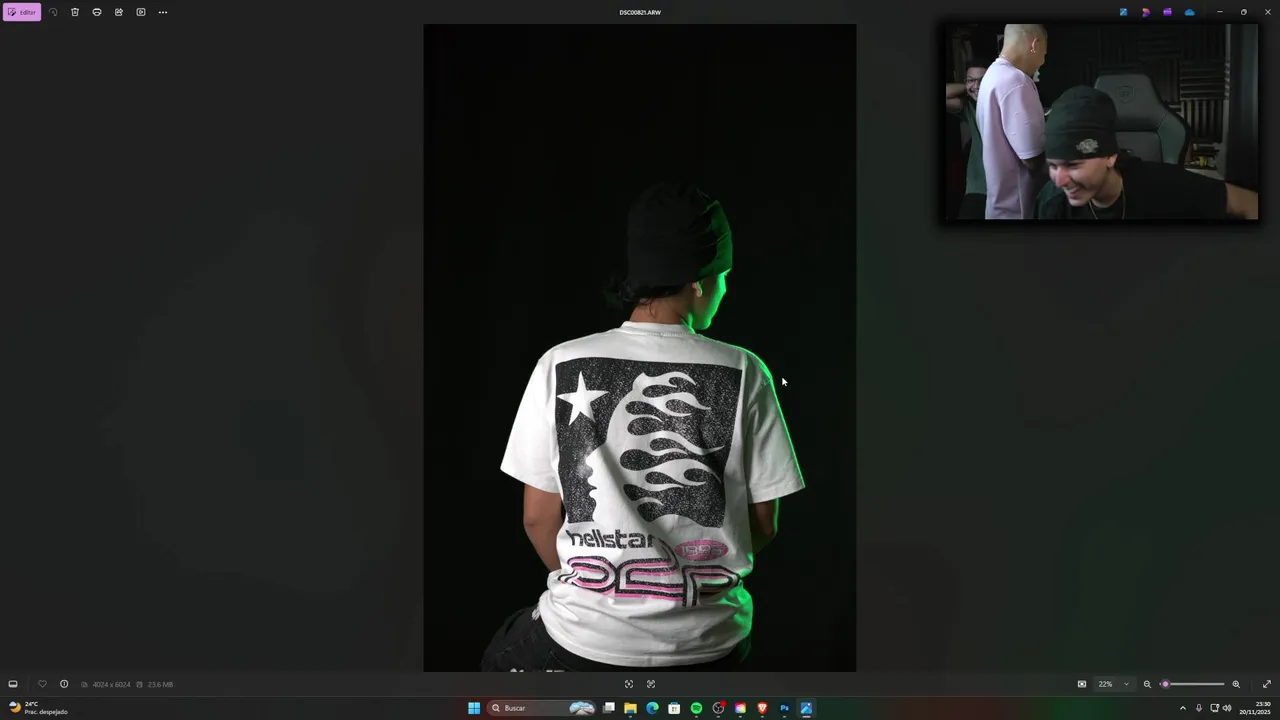This screenshot has width=1280, height=720.
Task: Click the face-focus icon below the photo
Action: (x=651, y=684)
